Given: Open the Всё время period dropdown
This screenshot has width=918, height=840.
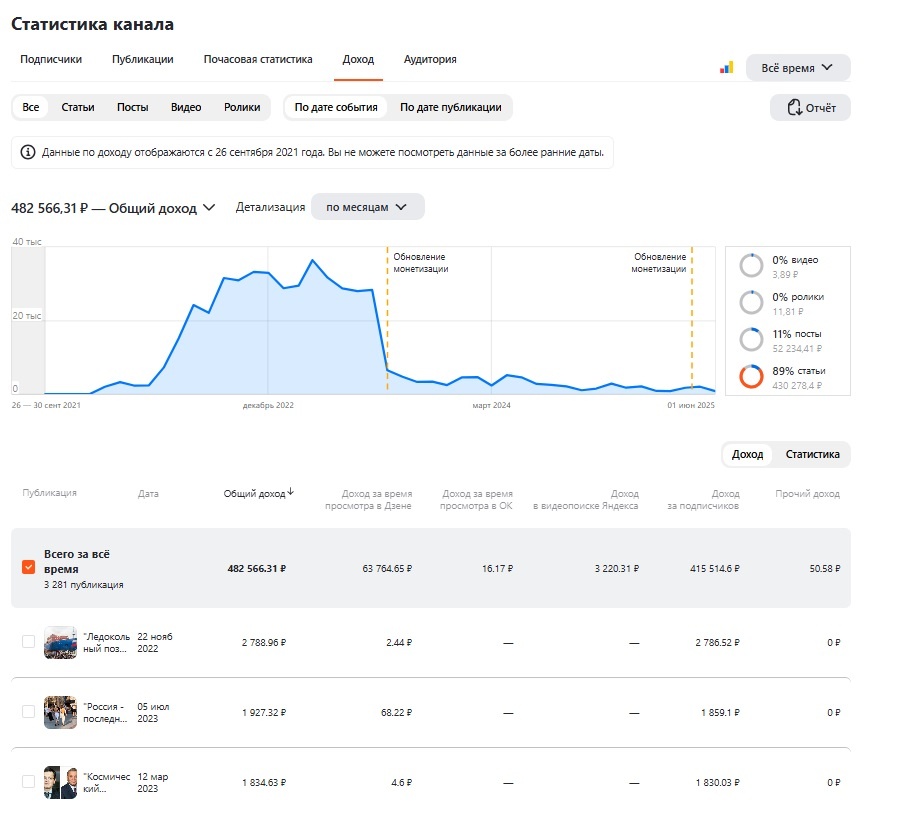Looking at the screenshot, I should [797, 68].
